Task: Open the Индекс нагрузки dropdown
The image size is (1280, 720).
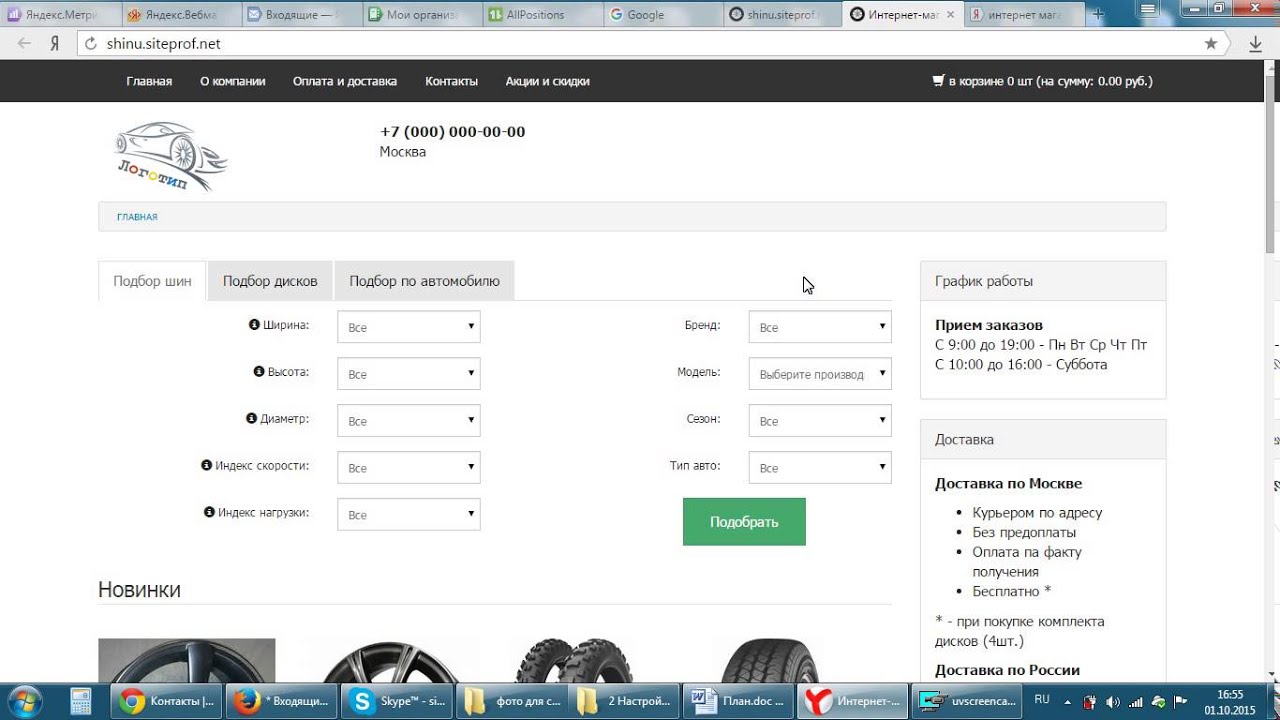Action: pos(409,515)
